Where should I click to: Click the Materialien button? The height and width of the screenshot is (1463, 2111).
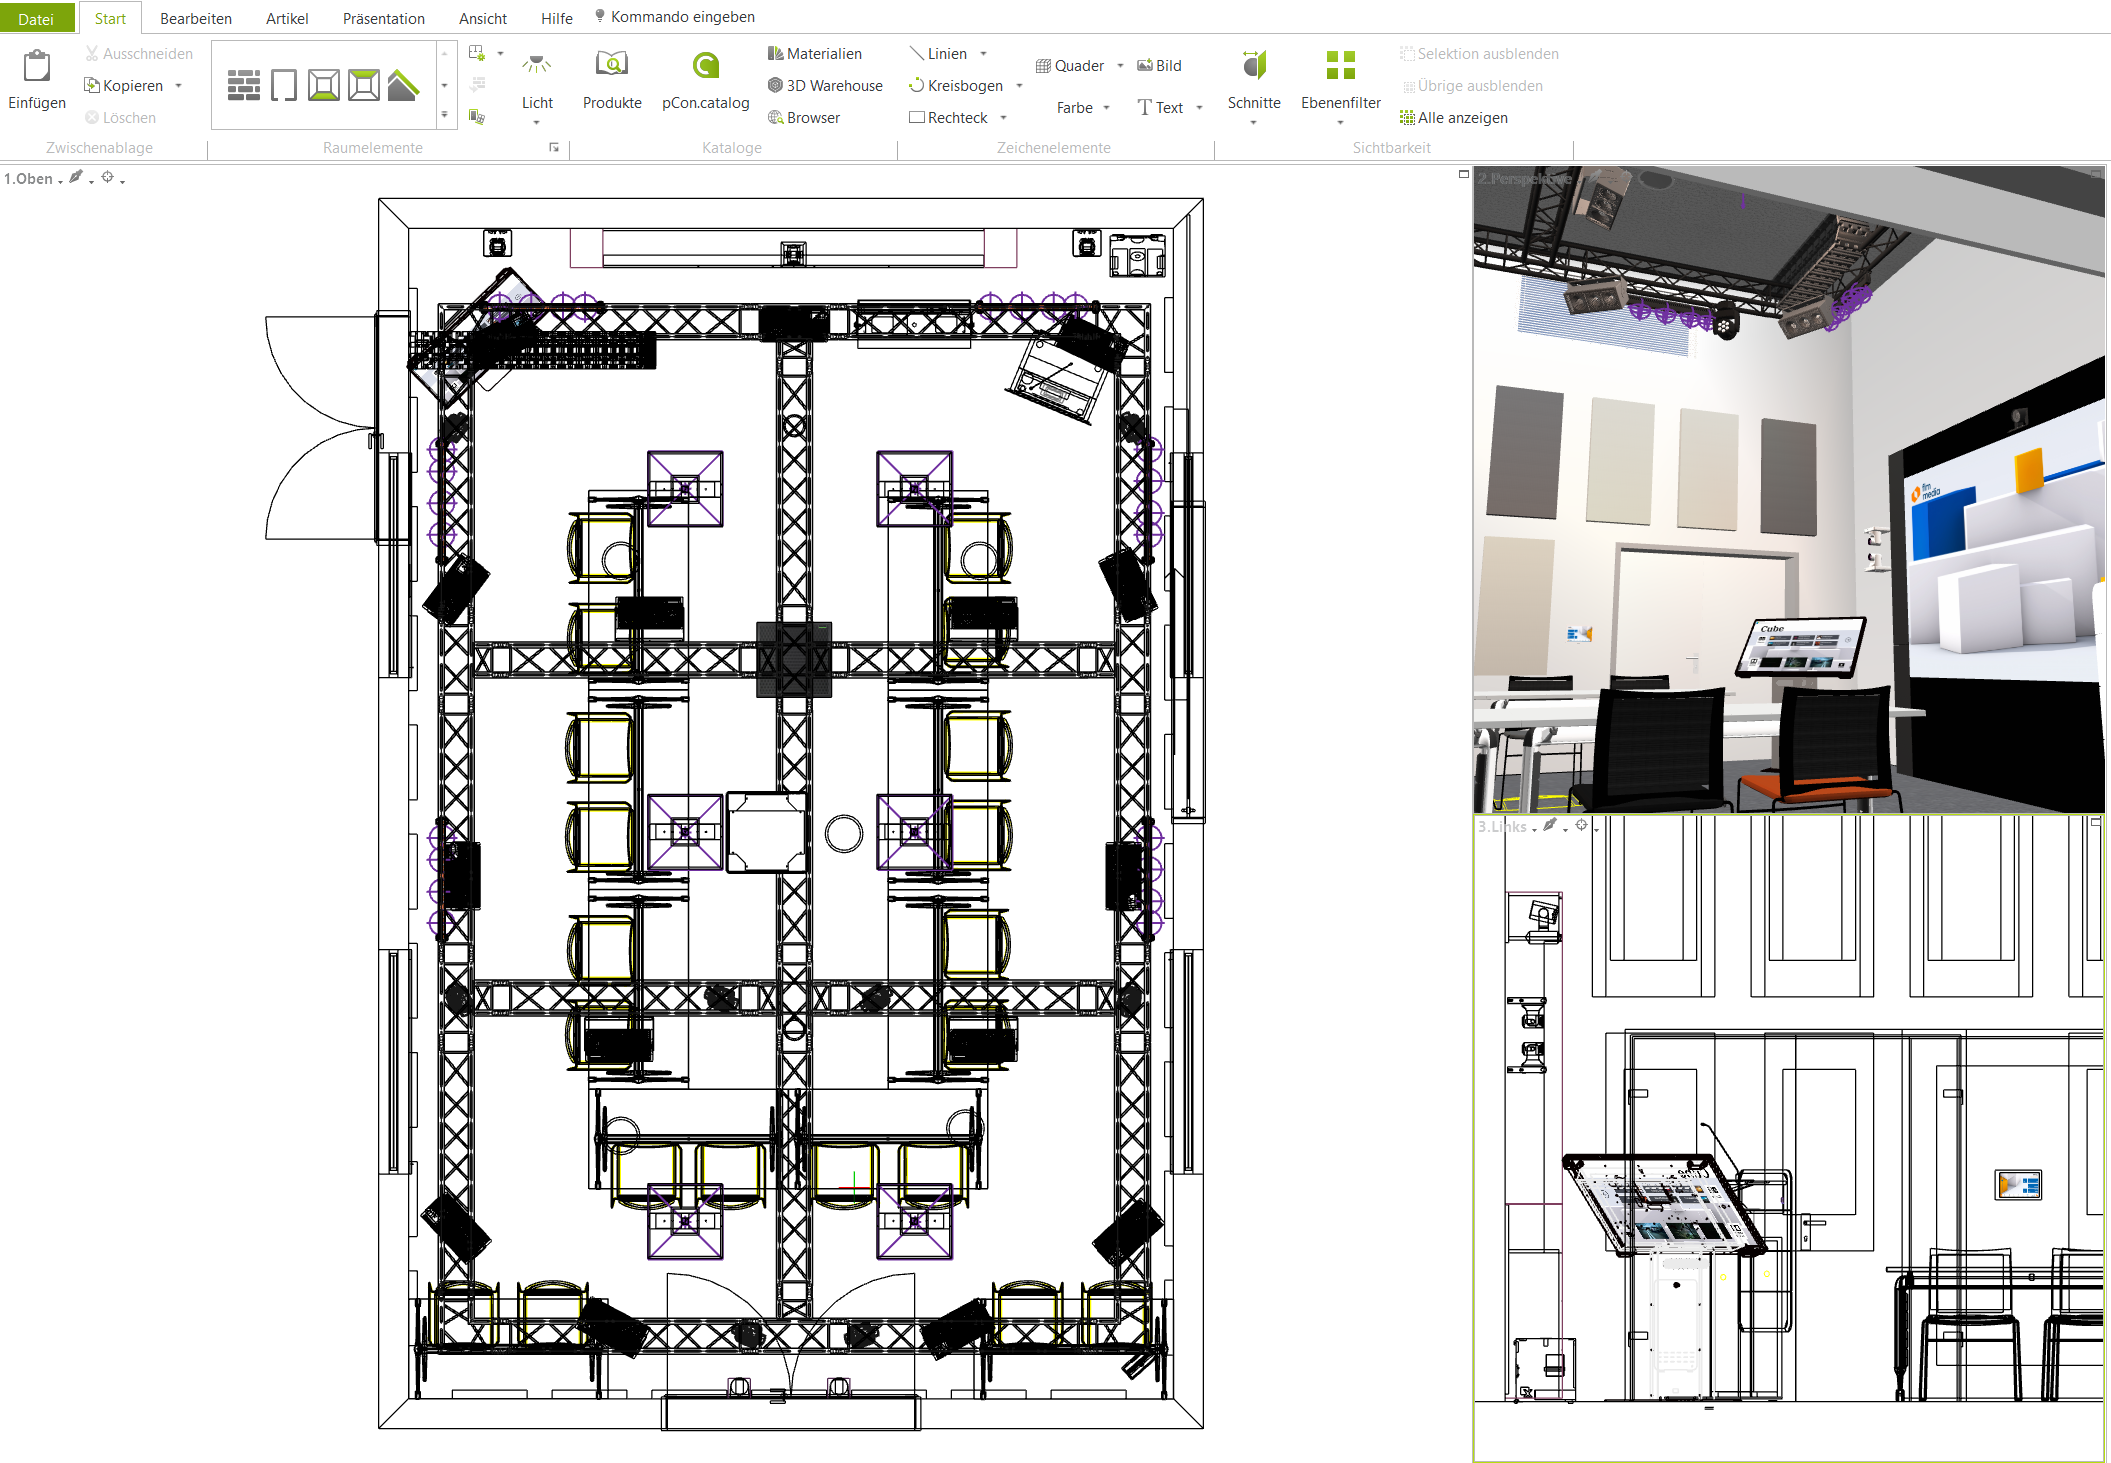point(814,54)
